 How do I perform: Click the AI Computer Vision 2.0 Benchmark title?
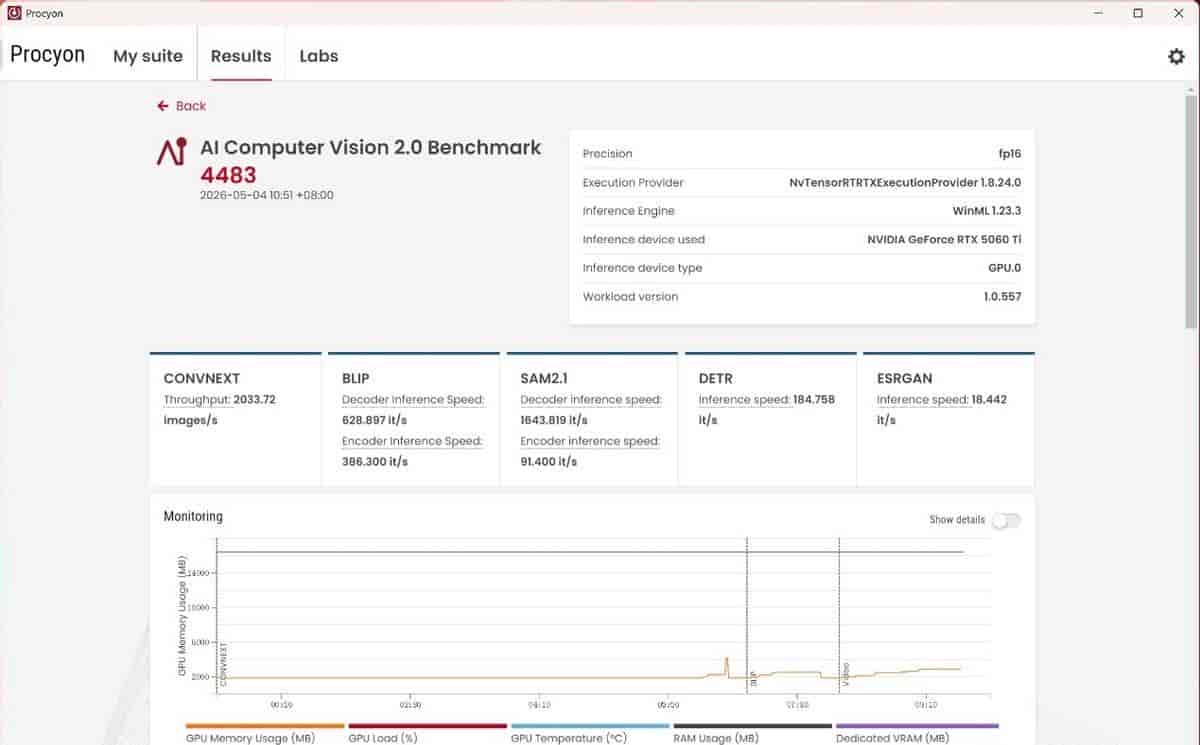click(x=371, y=147)
